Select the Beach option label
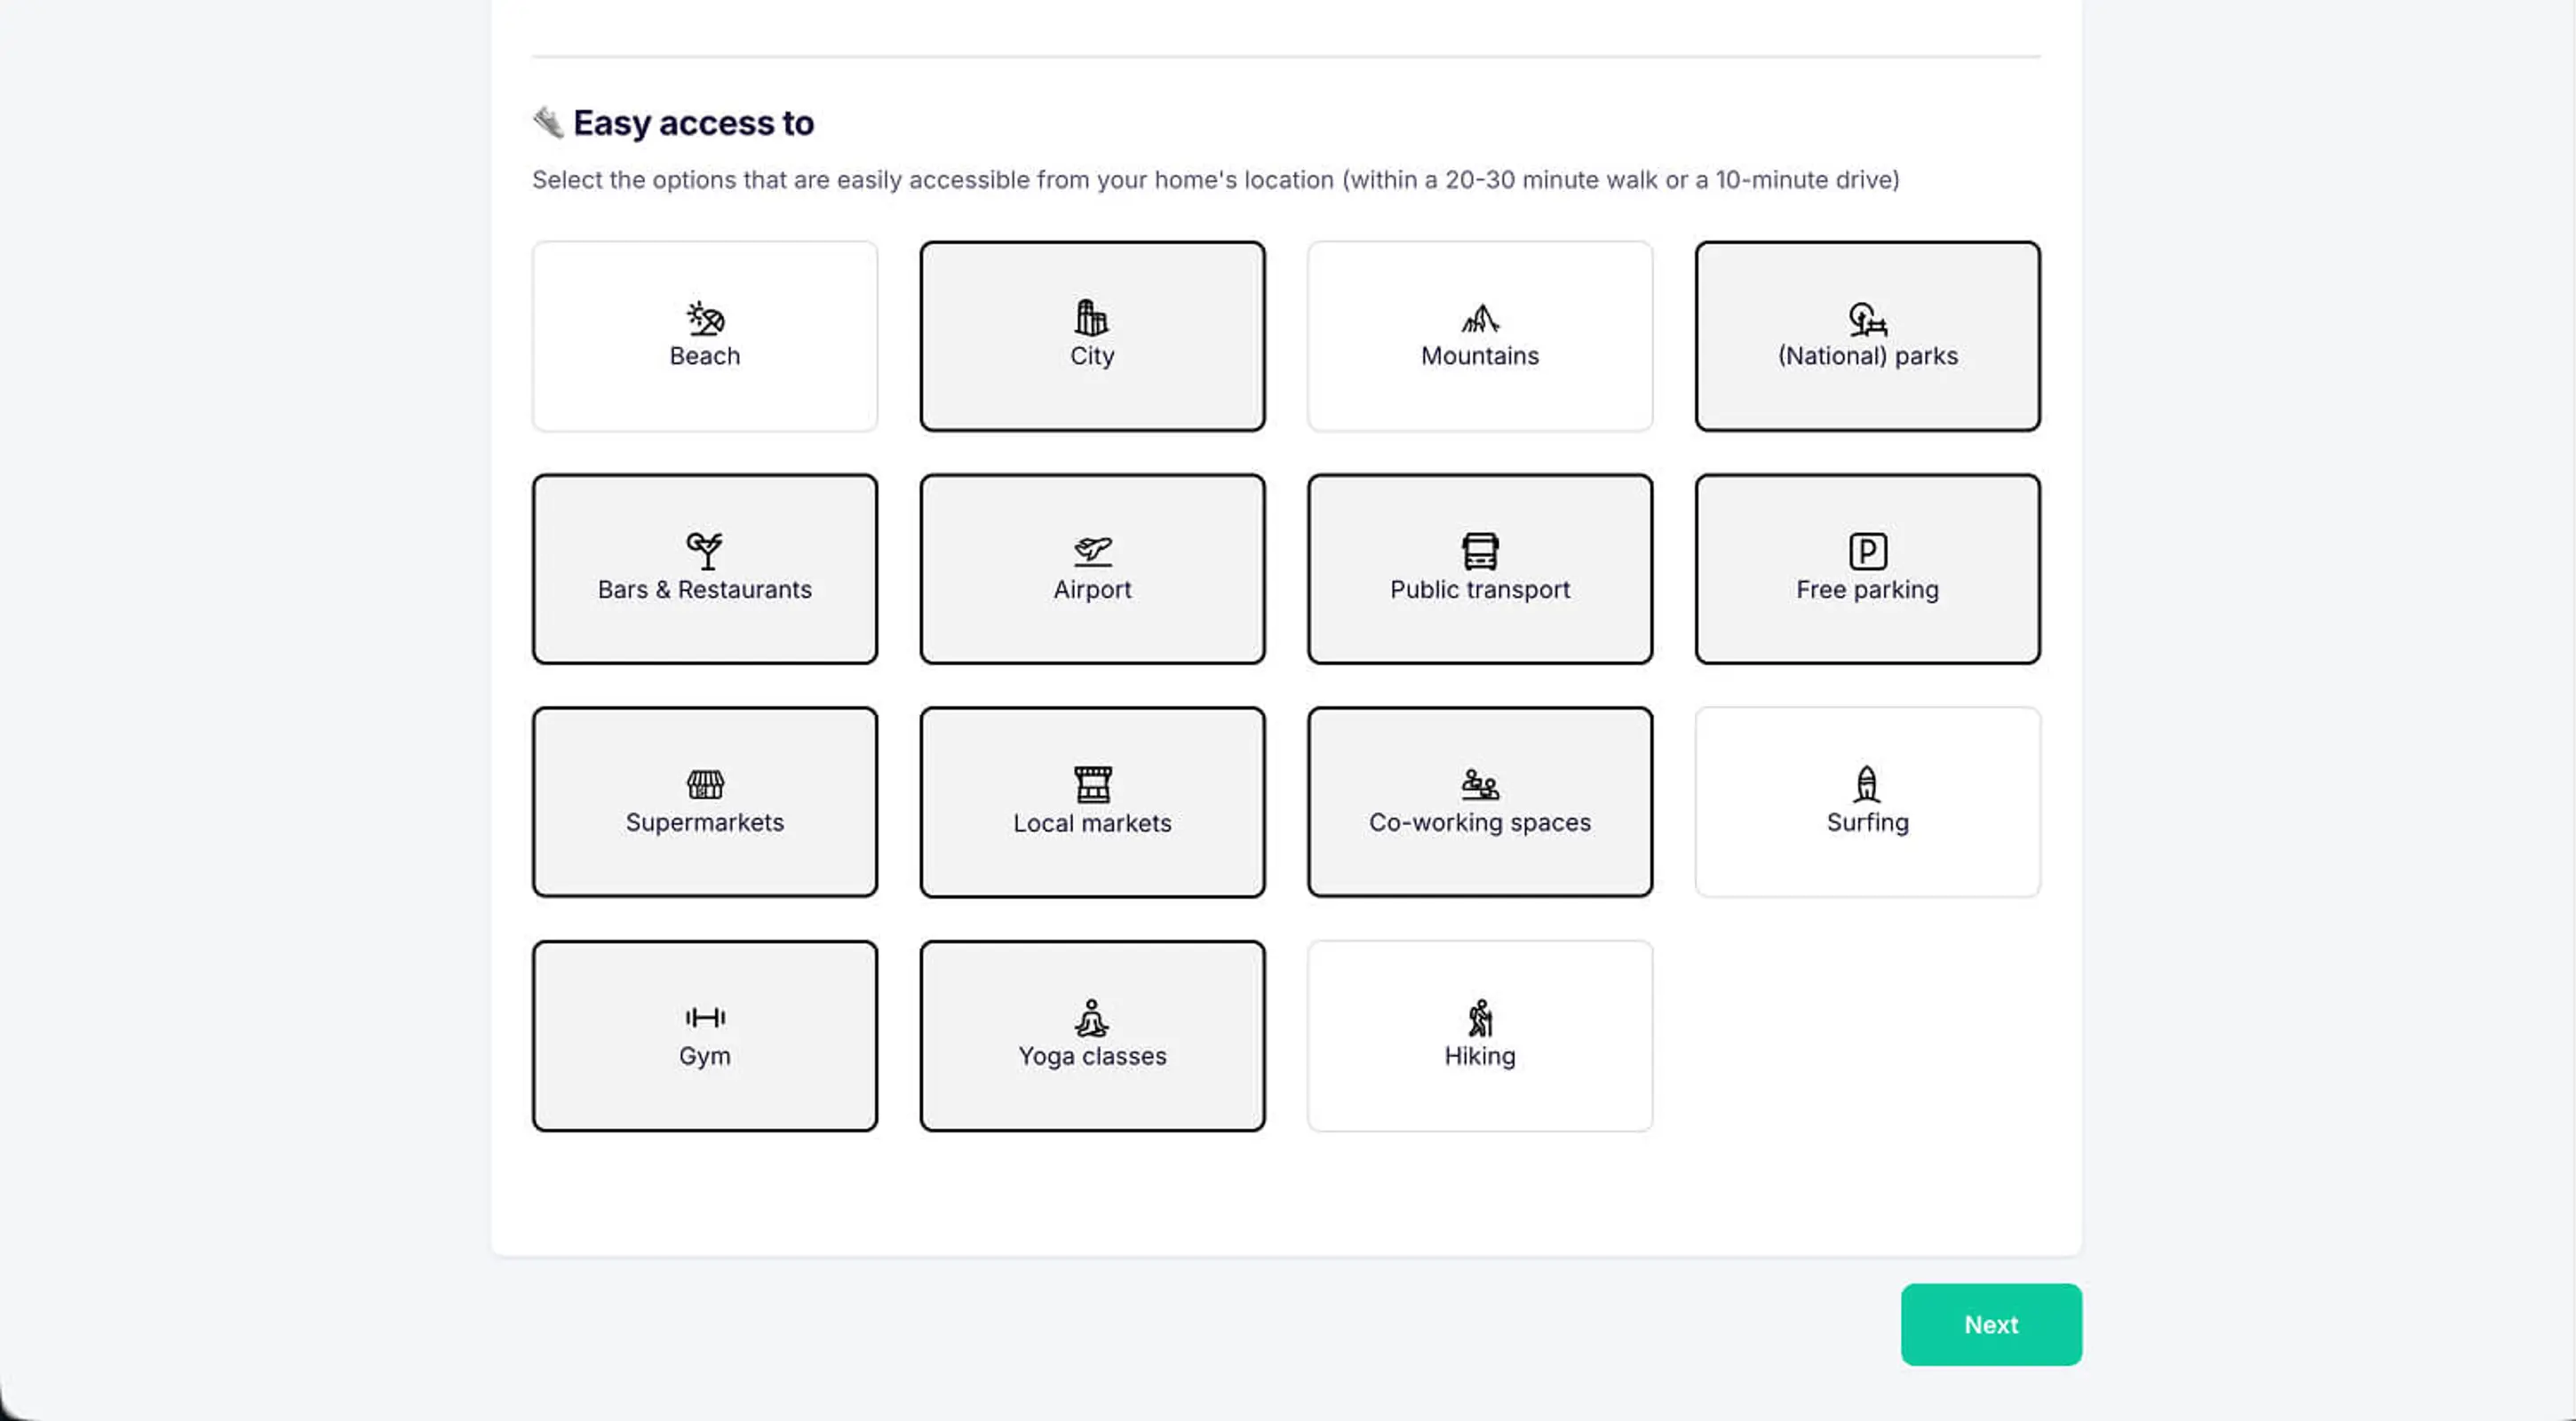 click(x=705, y=356)
